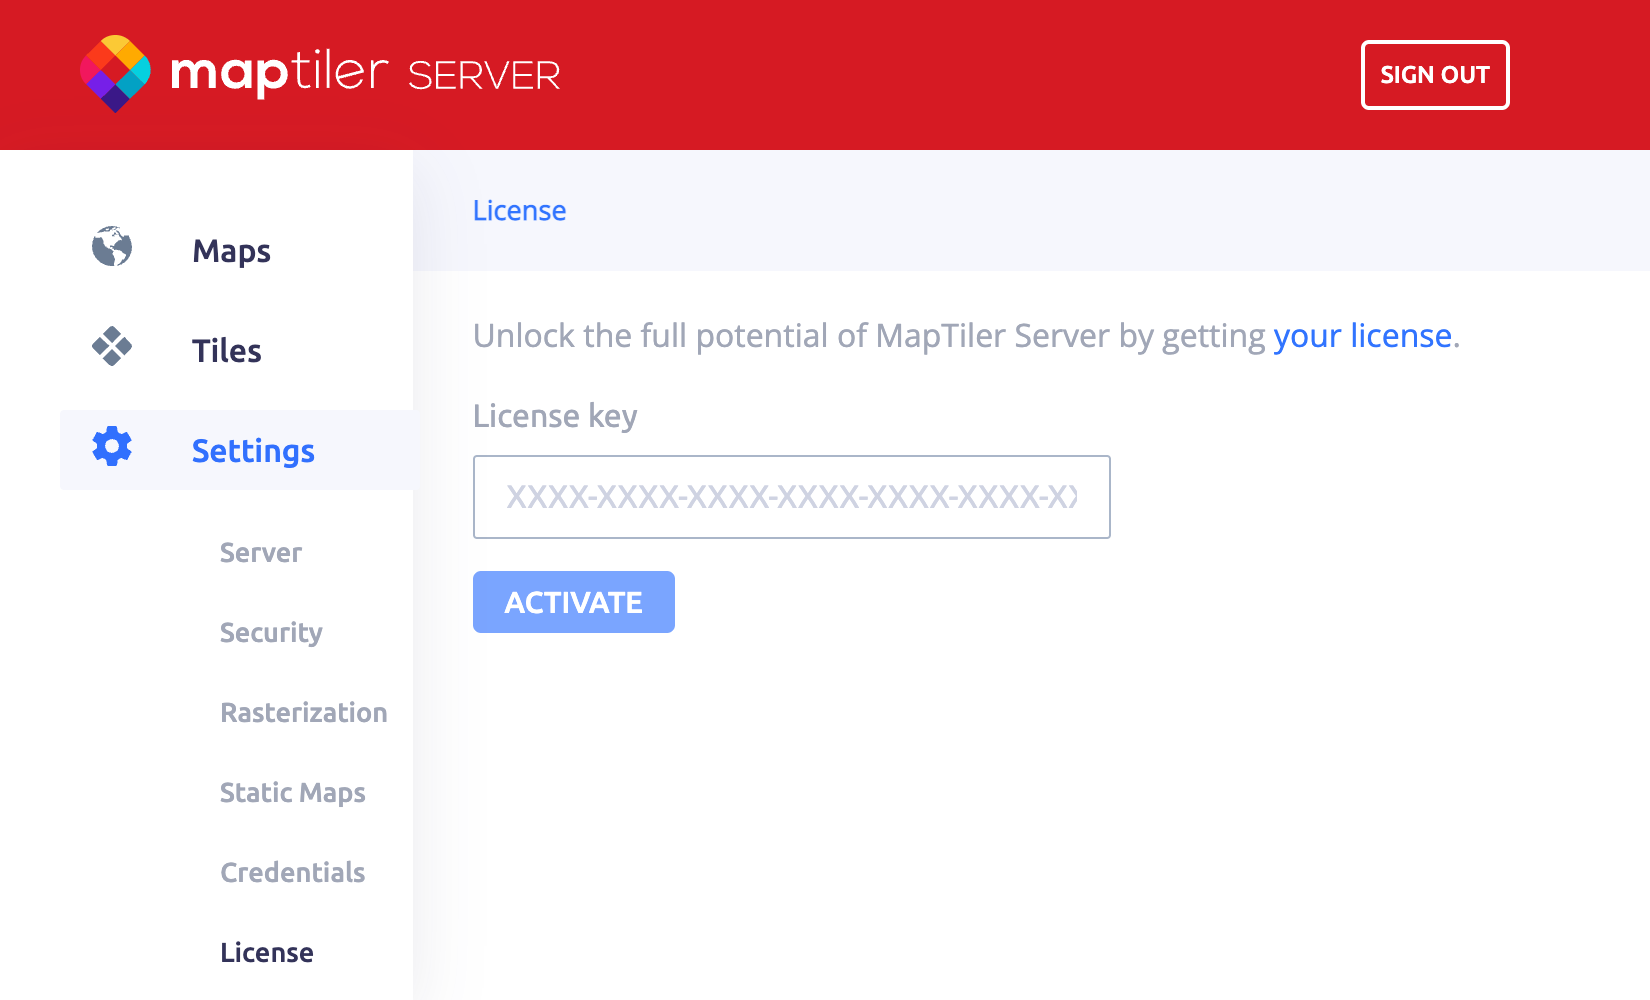
Task: Go to the Tiles section label
Action: click(x=226, y=351)
